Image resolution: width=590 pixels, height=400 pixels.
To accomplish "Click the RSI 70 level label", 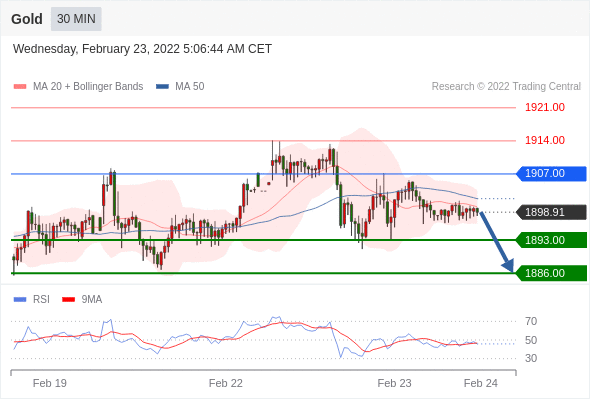I will pos(531,321).
